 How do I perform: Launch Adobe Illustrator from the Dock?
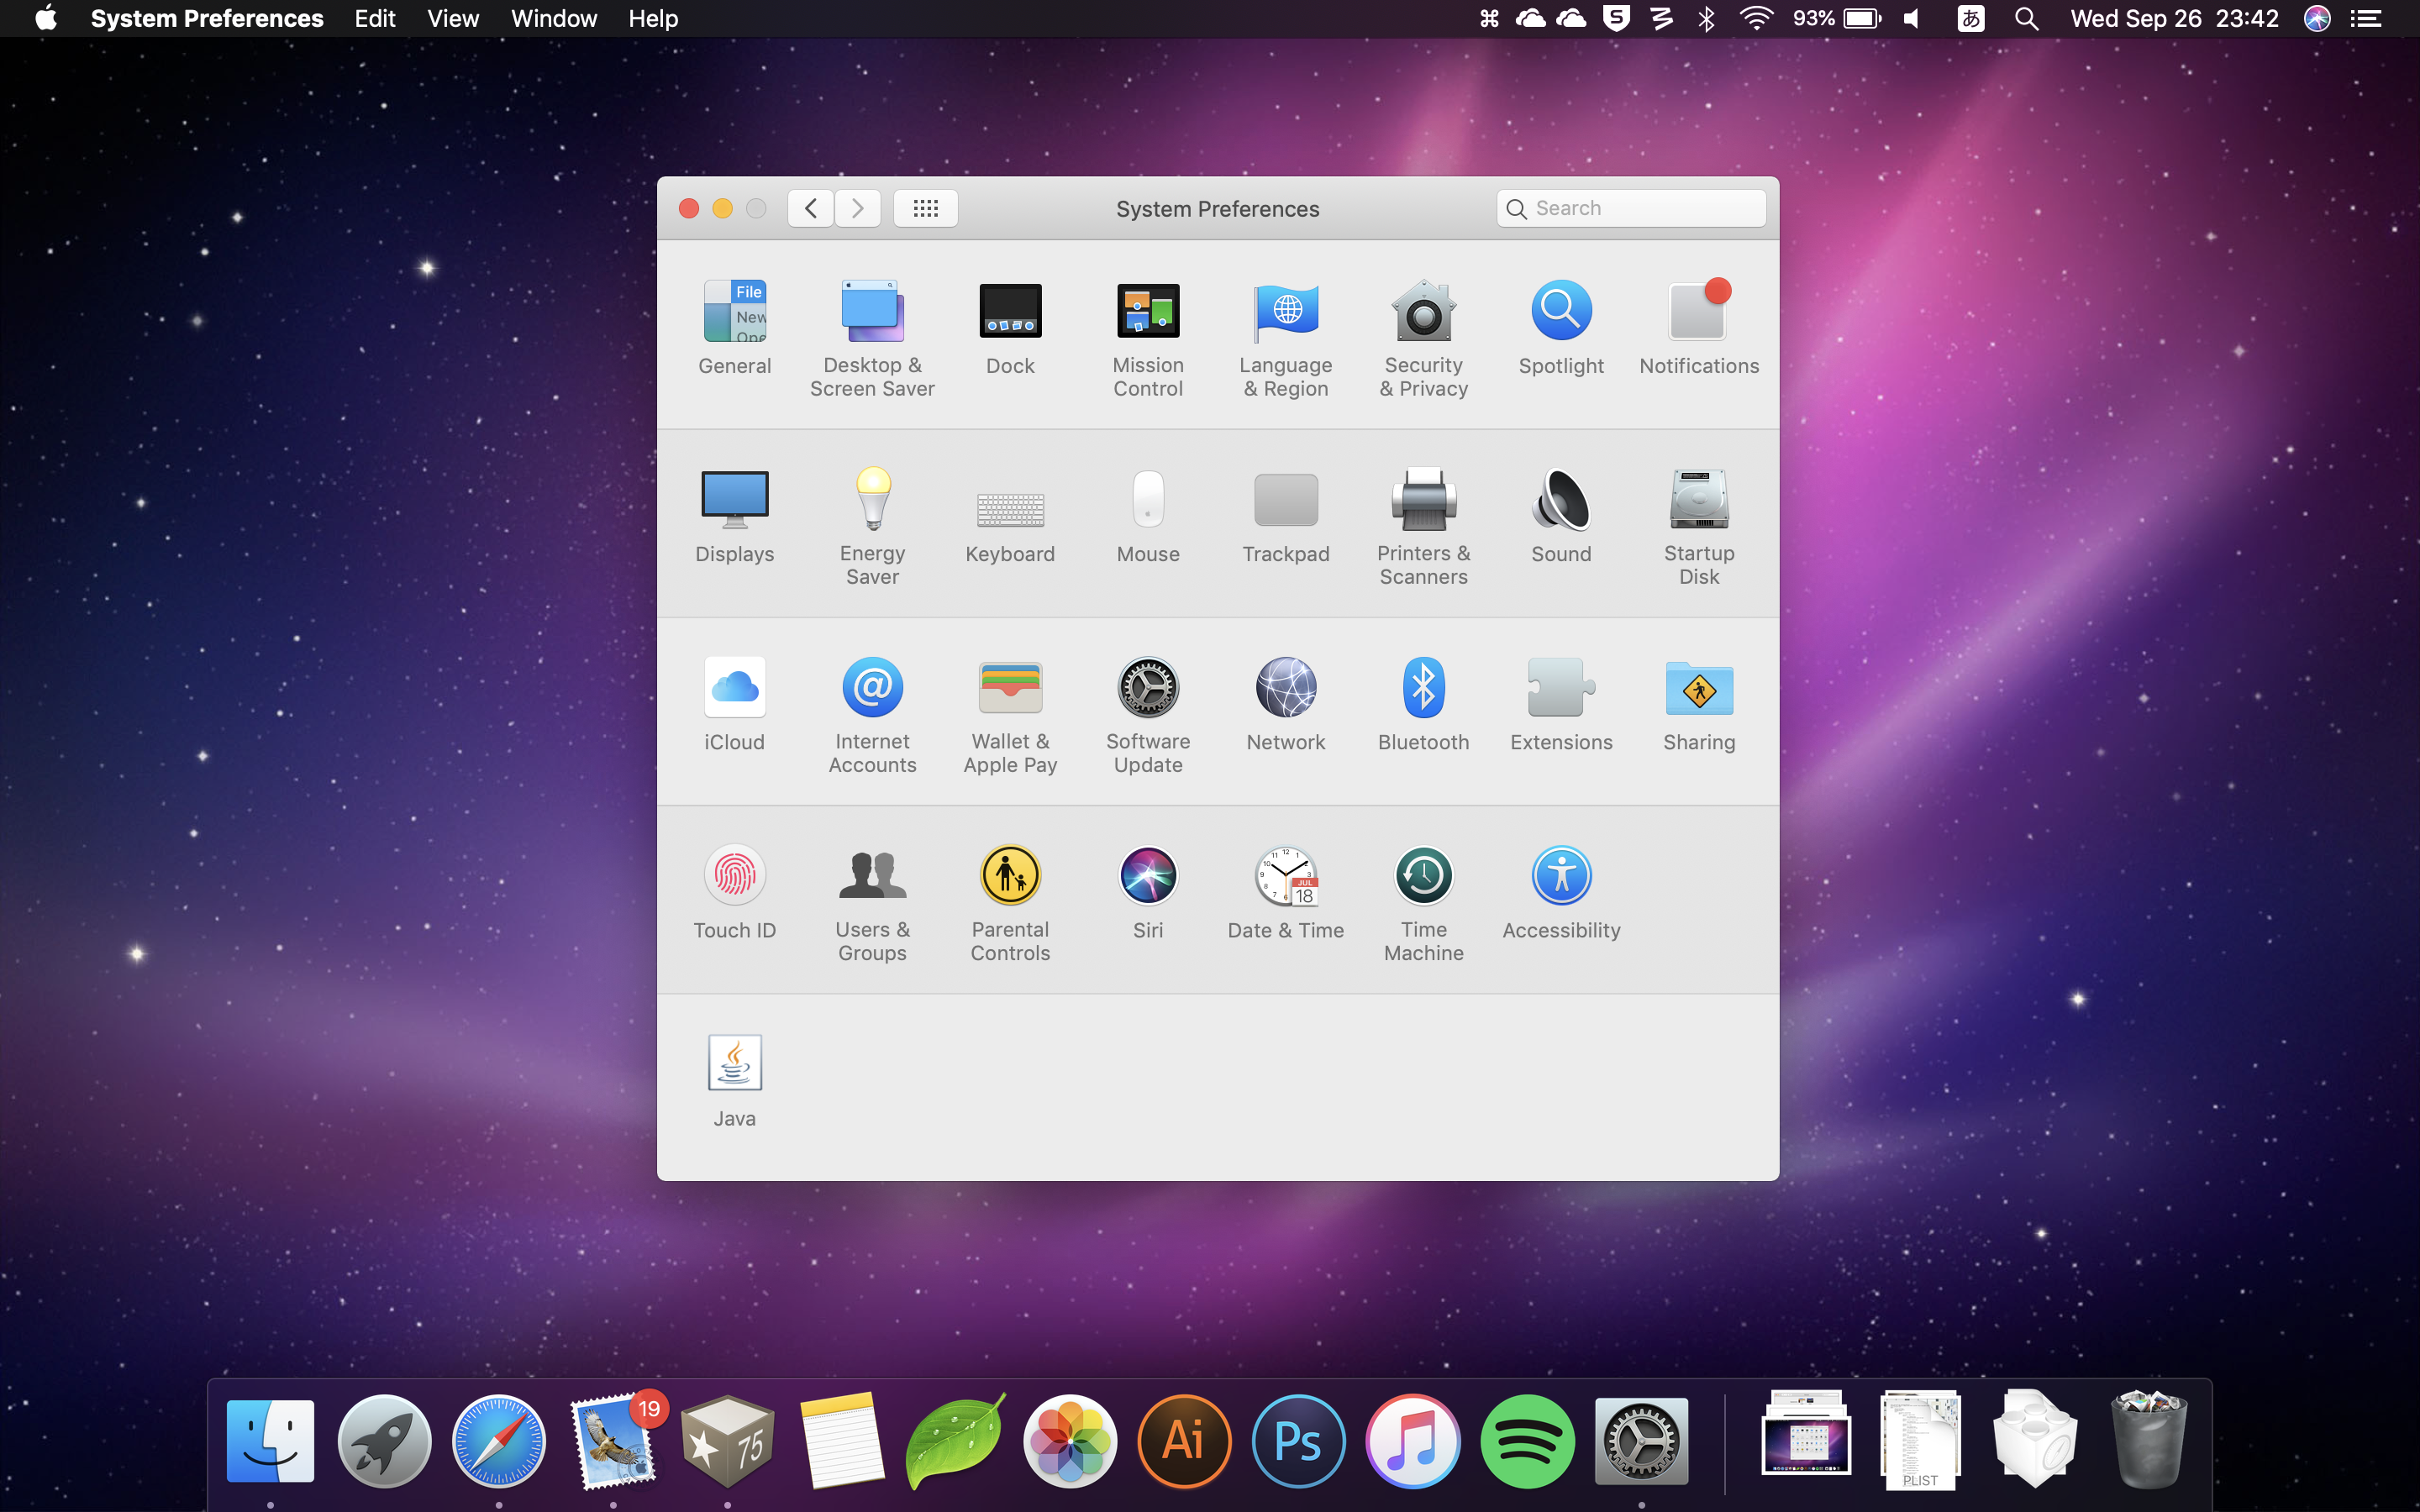point(1184,1441)
